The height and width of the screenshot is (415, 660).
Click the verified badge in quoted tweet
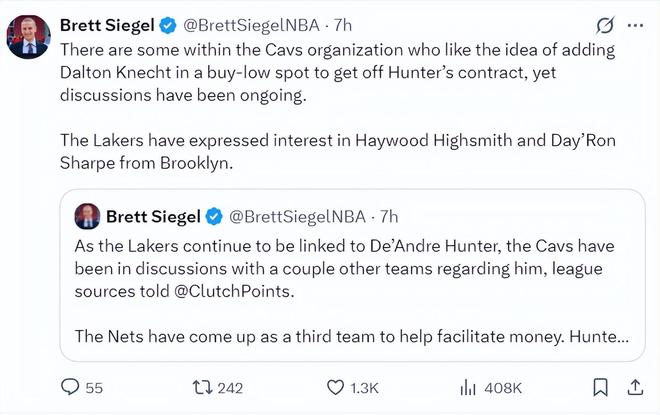point(214,216)
